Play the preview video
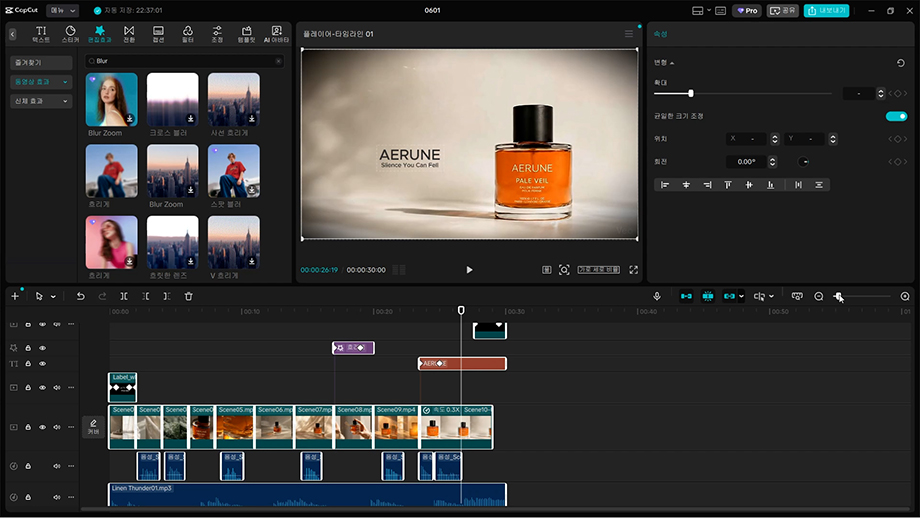Screen dimensions: 920x518 coord(469,270)
